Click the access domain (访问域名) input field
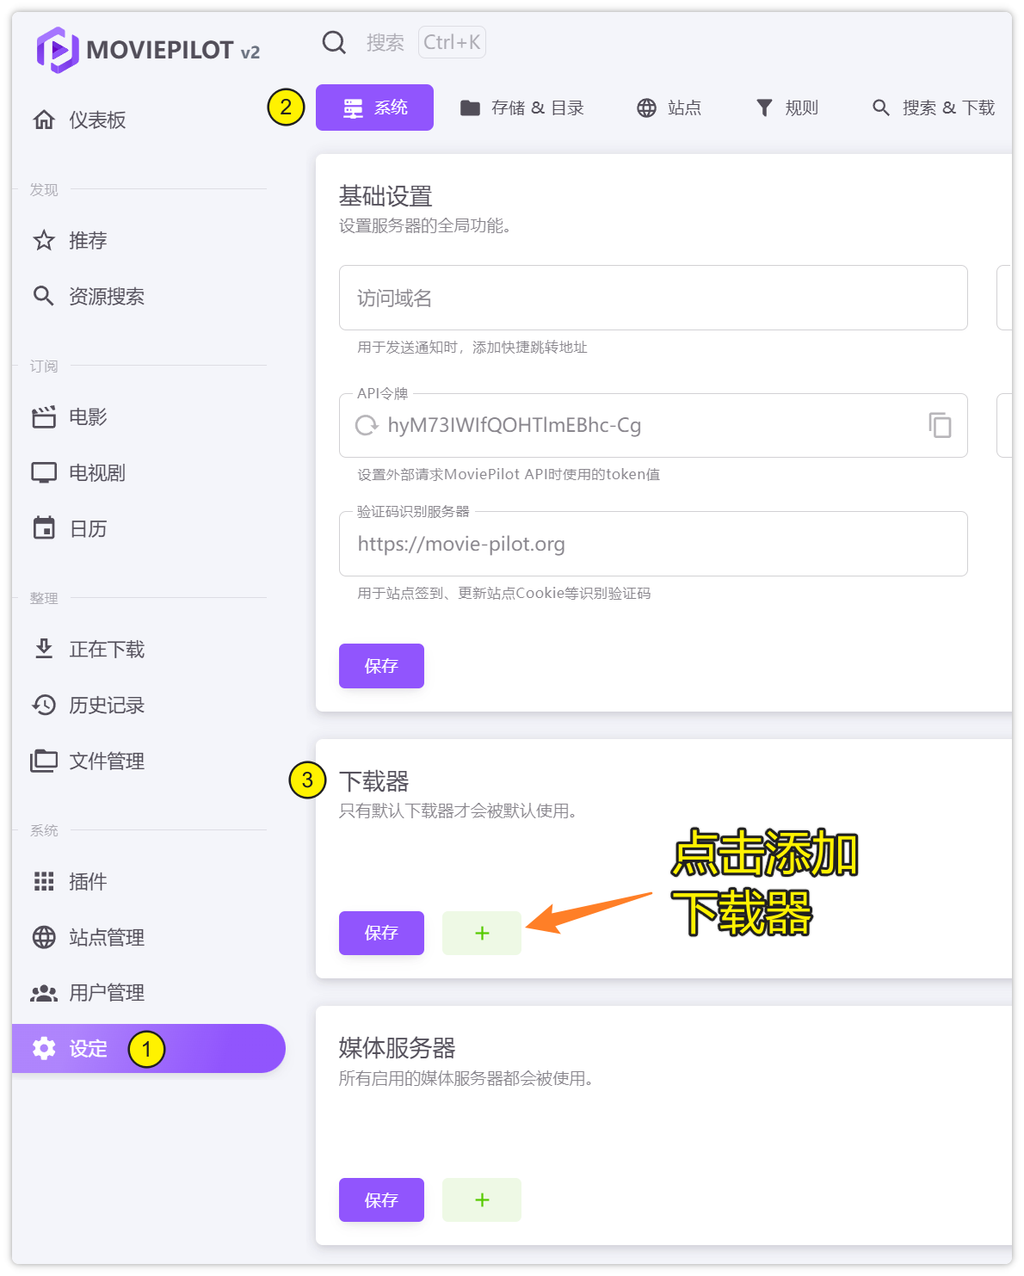 (653, 298)
